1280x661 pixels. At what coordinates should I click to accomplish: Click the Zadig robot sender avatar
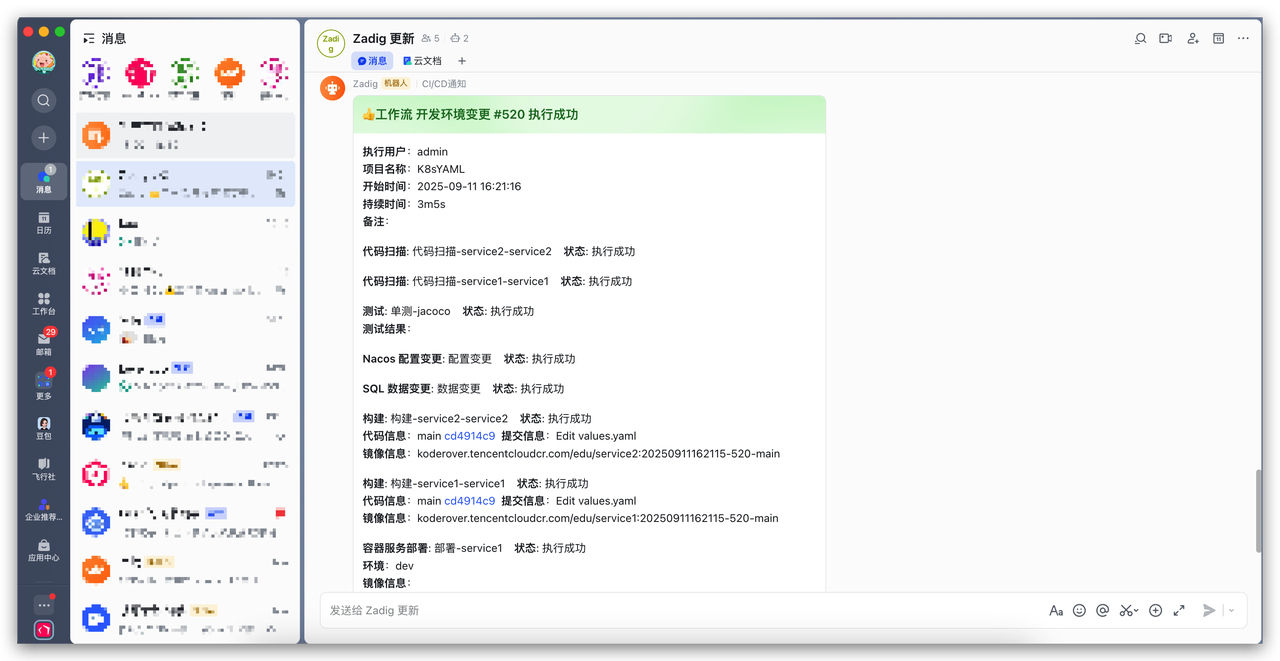tap(333, 88)
